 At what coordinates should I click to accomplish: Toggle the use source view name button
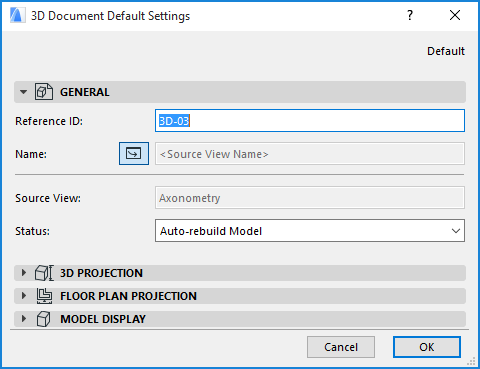click(134, 154)
